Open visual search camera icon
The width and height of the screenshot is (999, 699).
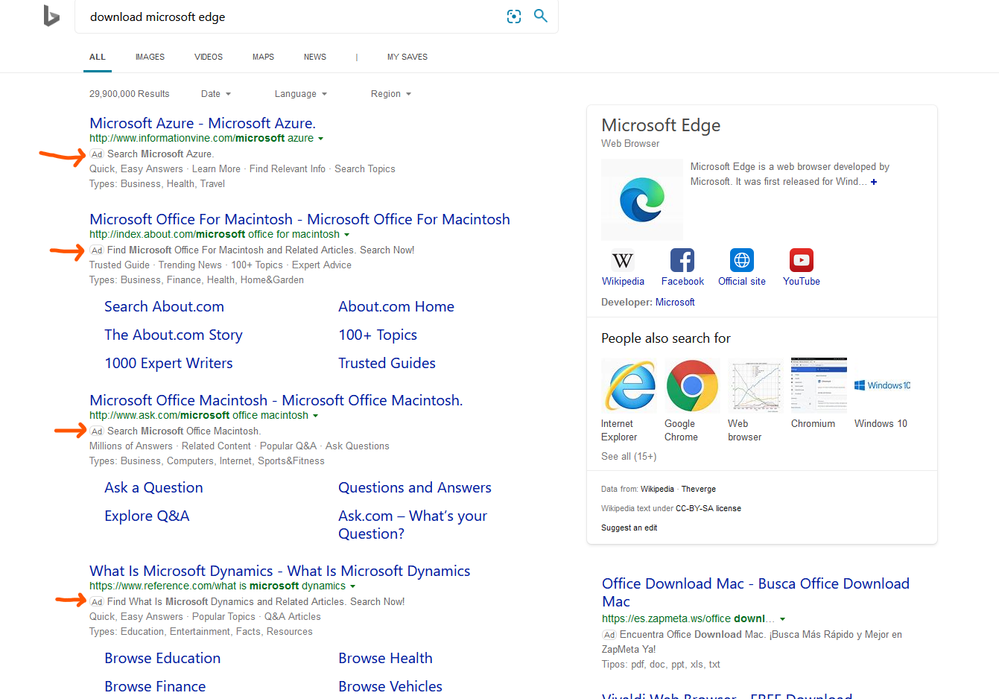pyautogui.click(x=514, y=17)
